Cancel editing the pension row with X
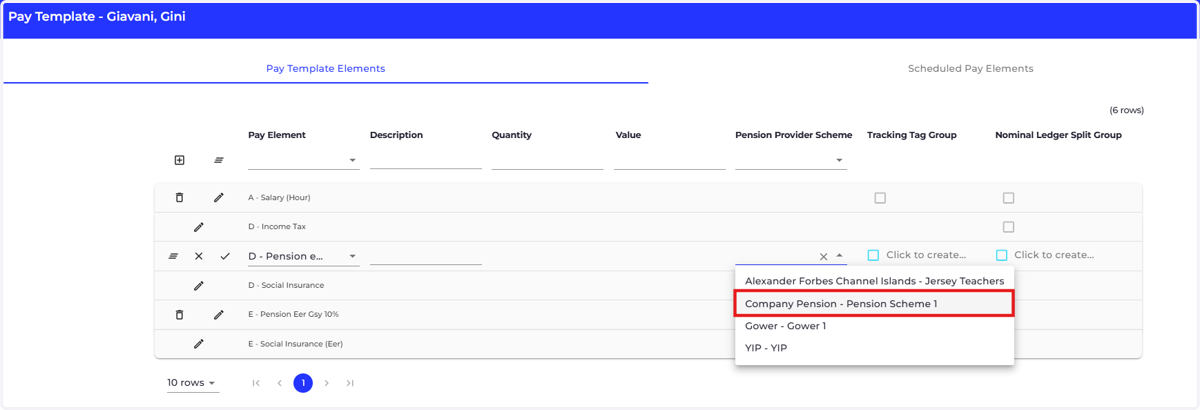Screen dimensions: 1200x410 click(199, 256)
